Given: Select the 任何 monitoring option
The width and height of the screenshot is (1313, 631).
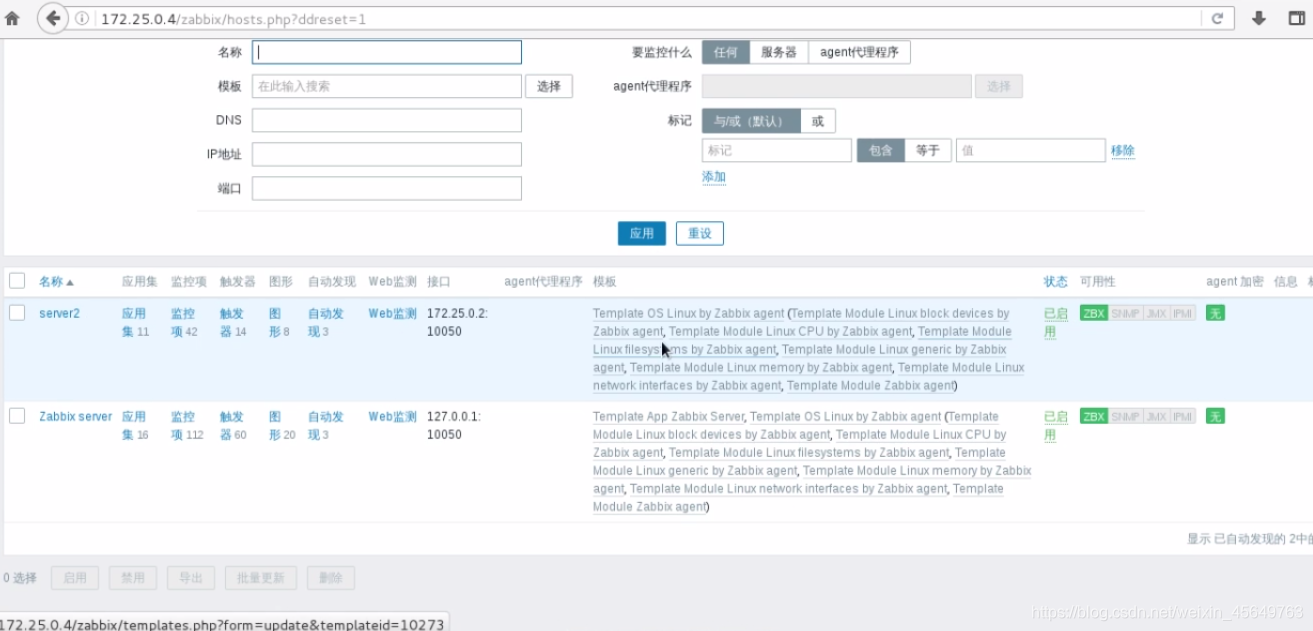Looking at the screenshot, I should point(726,53).
